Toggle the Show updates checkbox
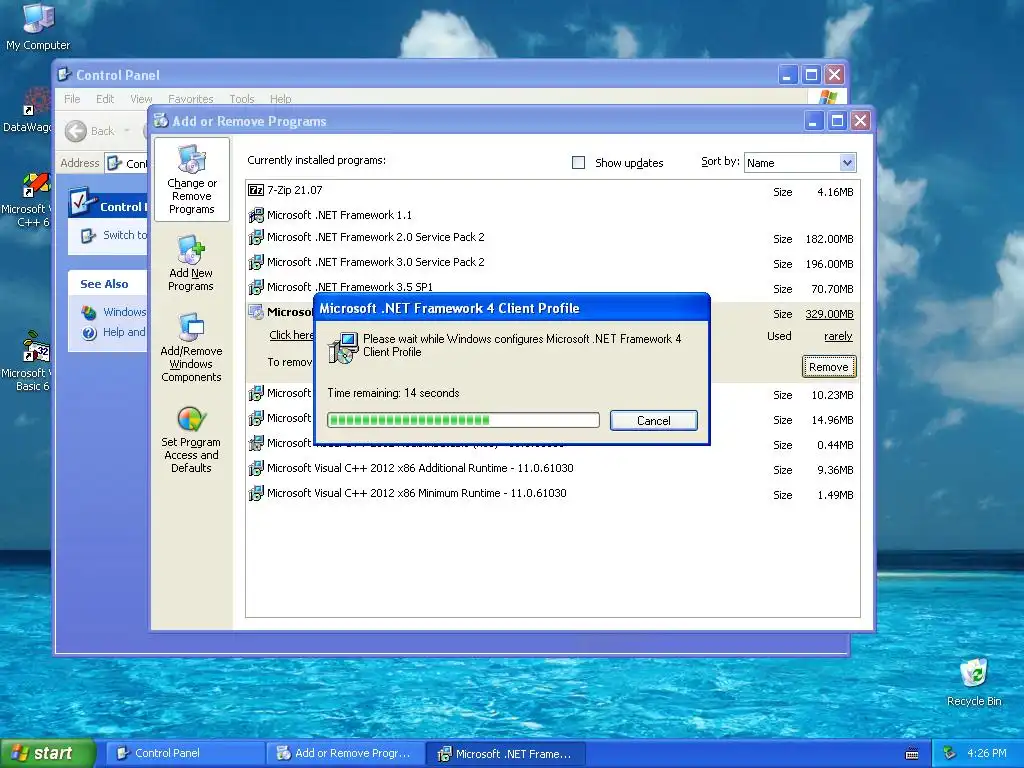This screenshot has height=768, width=1024. click(578, 163)
